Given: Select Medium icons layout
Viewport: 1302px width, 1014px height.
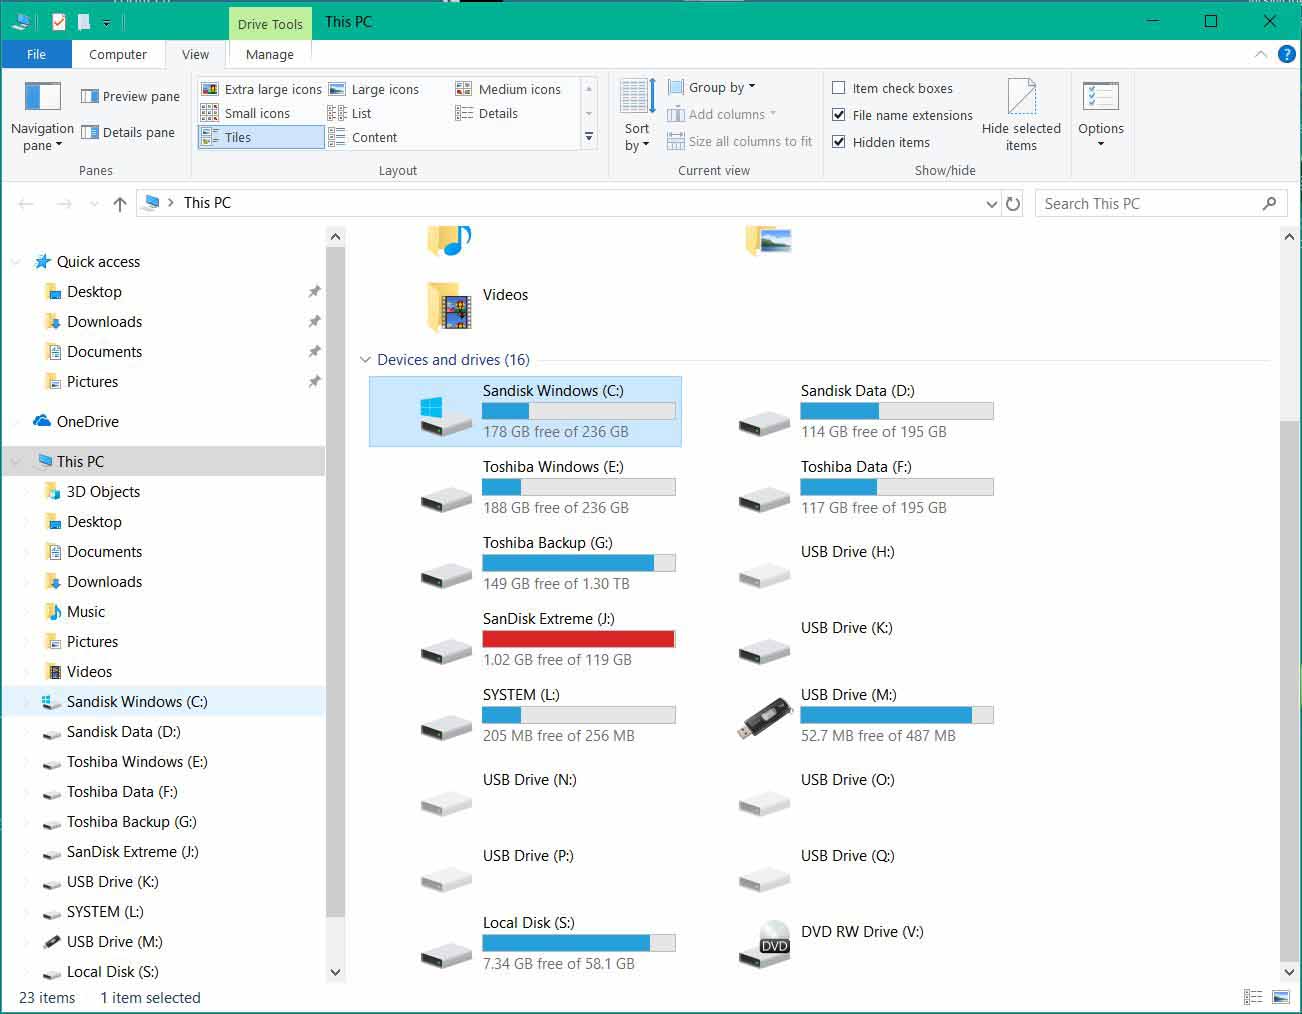Looking at the screenshot, I should 508,89.
